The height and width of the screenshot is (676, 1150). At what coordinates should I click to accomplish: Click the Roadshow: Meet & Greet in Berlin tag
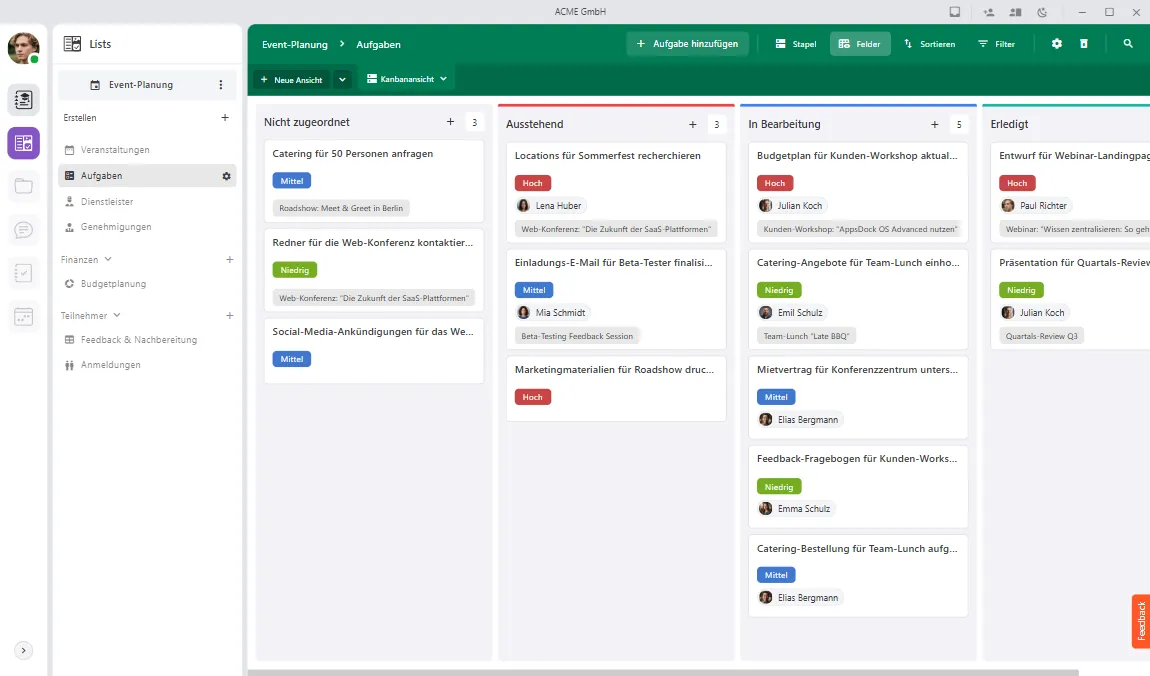tap(341, 208)
